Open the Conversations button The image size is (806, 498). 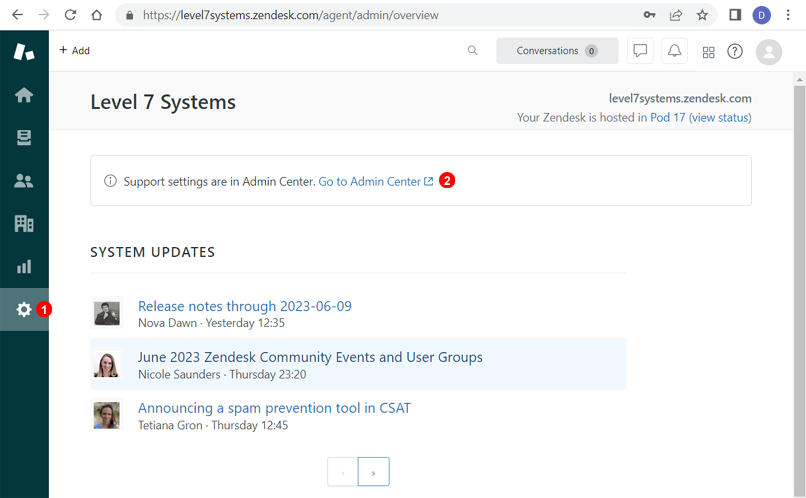click(x=557, y=50)
